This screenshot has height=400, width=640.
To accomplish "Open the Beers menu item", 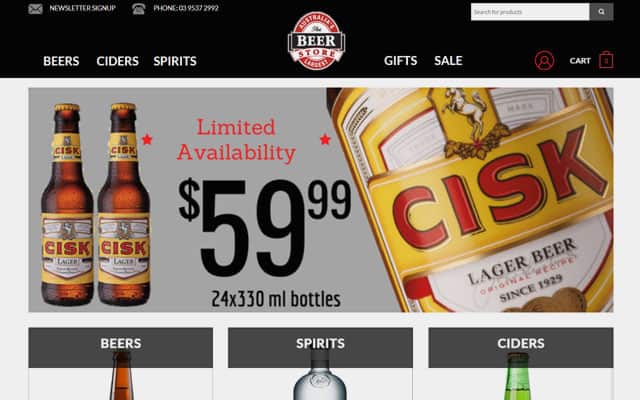I will click(x=61, y=61).
